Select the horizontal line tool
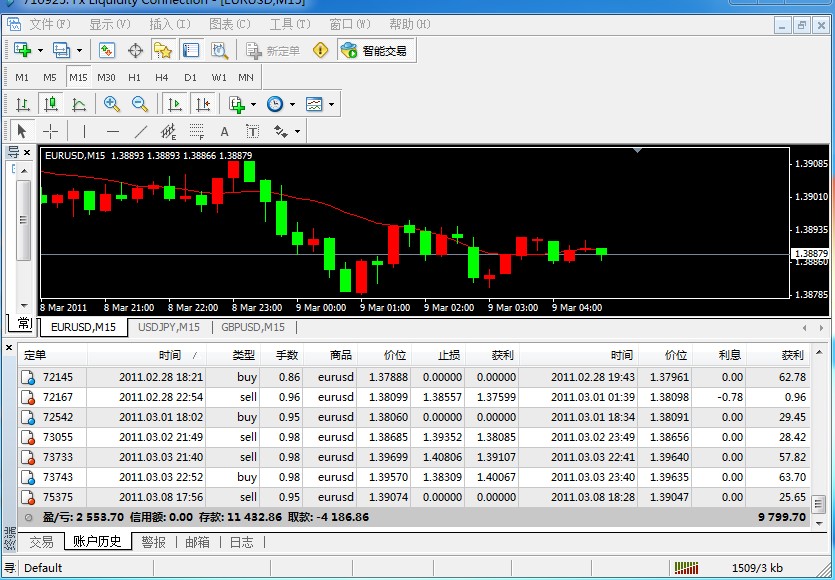 click(112, 131)
